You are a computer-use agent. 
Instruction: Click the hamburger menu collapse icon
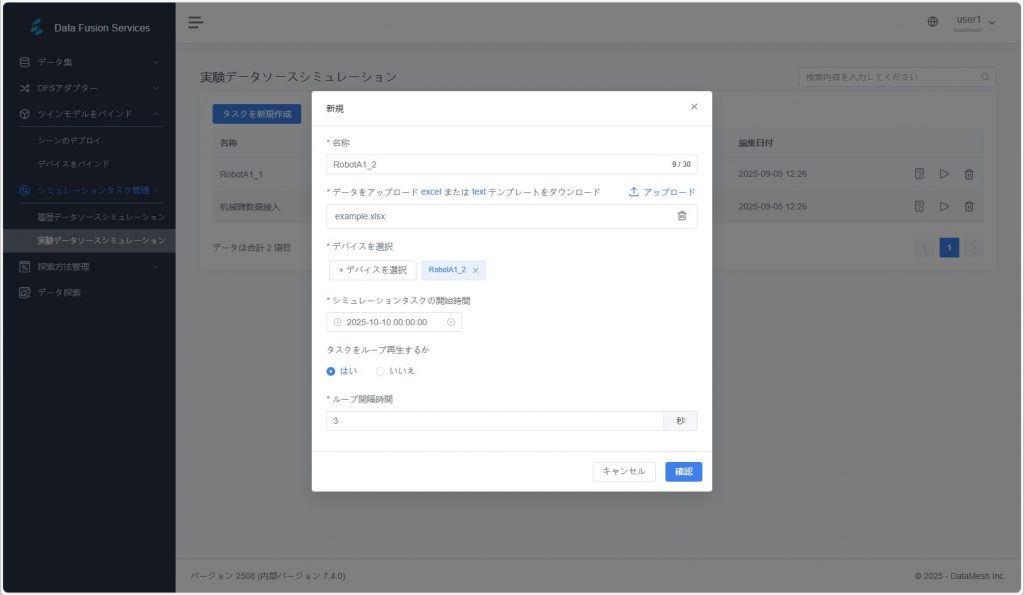(196, 22)
